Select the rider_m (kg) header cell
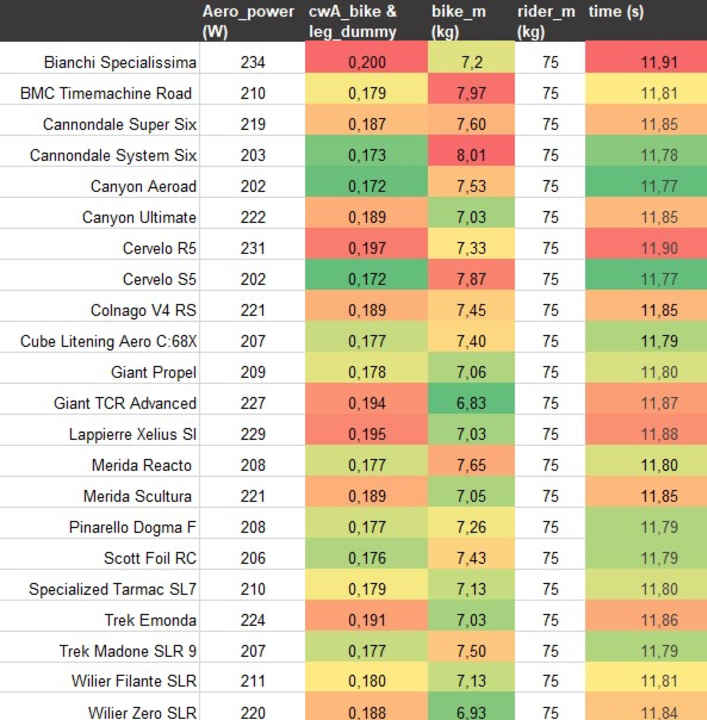The height and width of the screenshot is (720, 707). tap(546, 21)
